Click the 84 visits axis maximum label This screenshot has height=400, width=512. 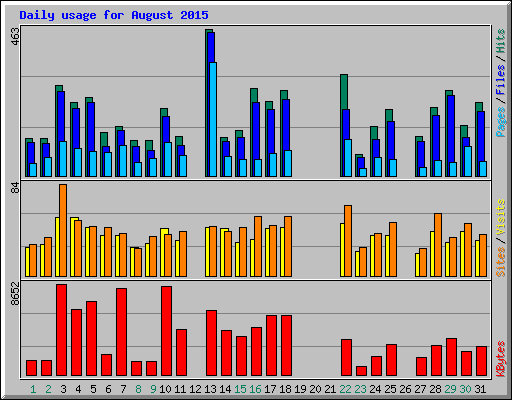(x=15, y=188)
